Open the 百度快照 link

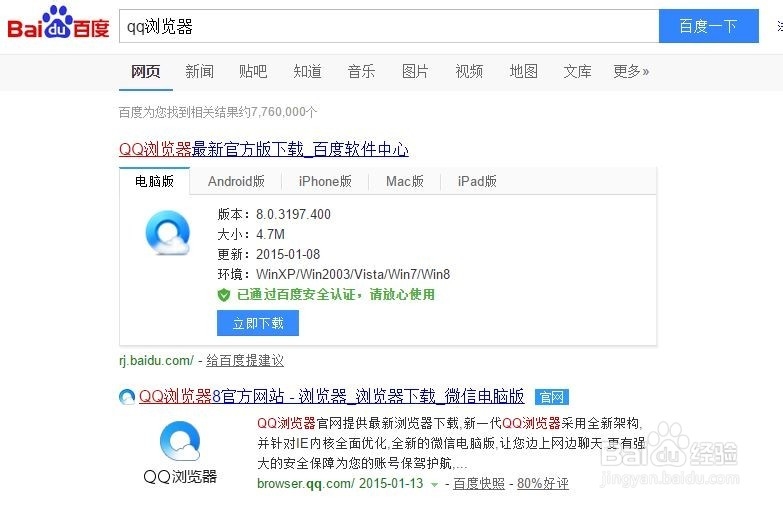(479, 484)
